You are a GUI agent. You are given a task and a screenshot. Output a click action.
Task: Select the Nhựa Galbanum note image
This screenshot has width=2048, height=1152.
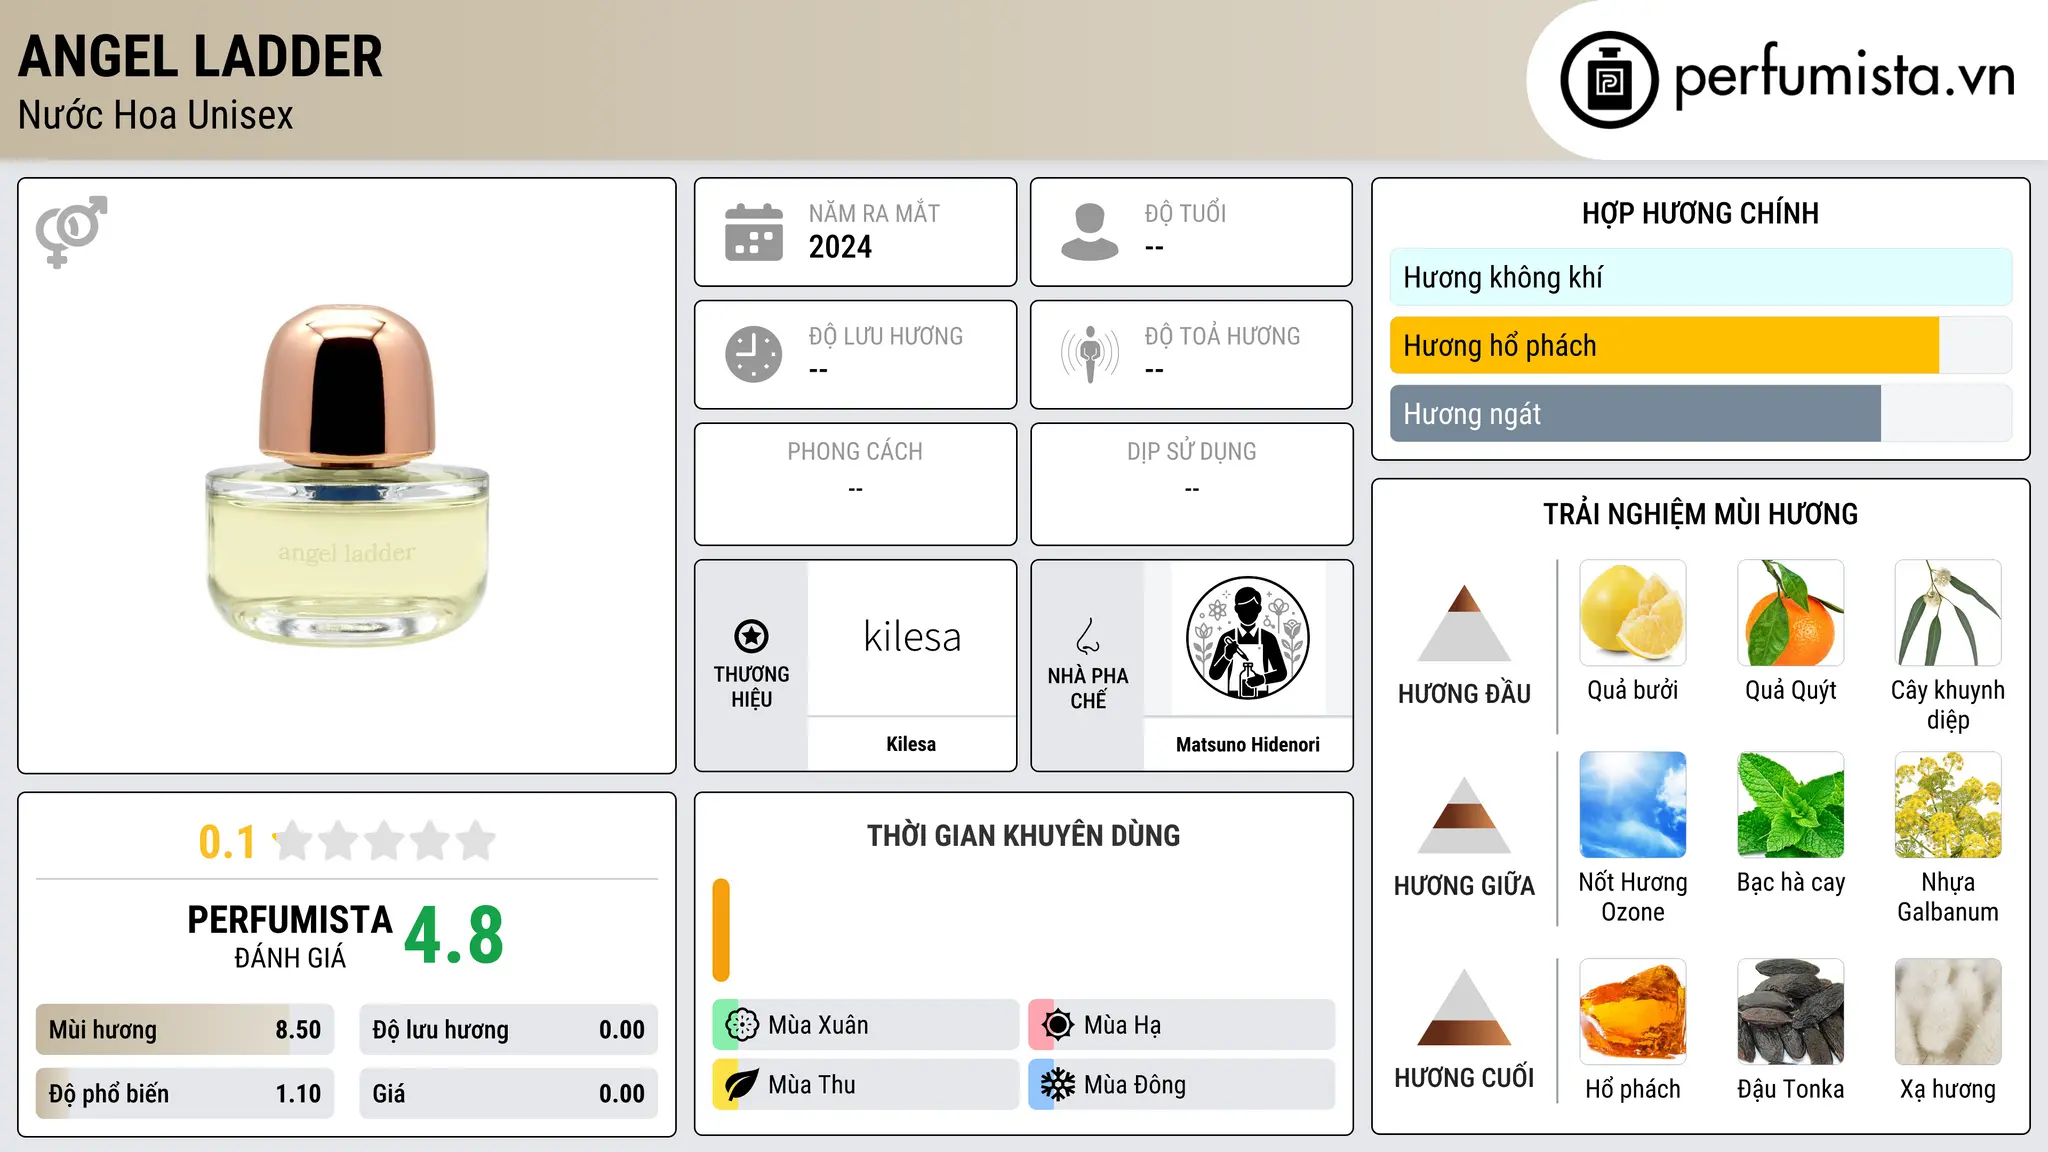(x=1948, y=805)
